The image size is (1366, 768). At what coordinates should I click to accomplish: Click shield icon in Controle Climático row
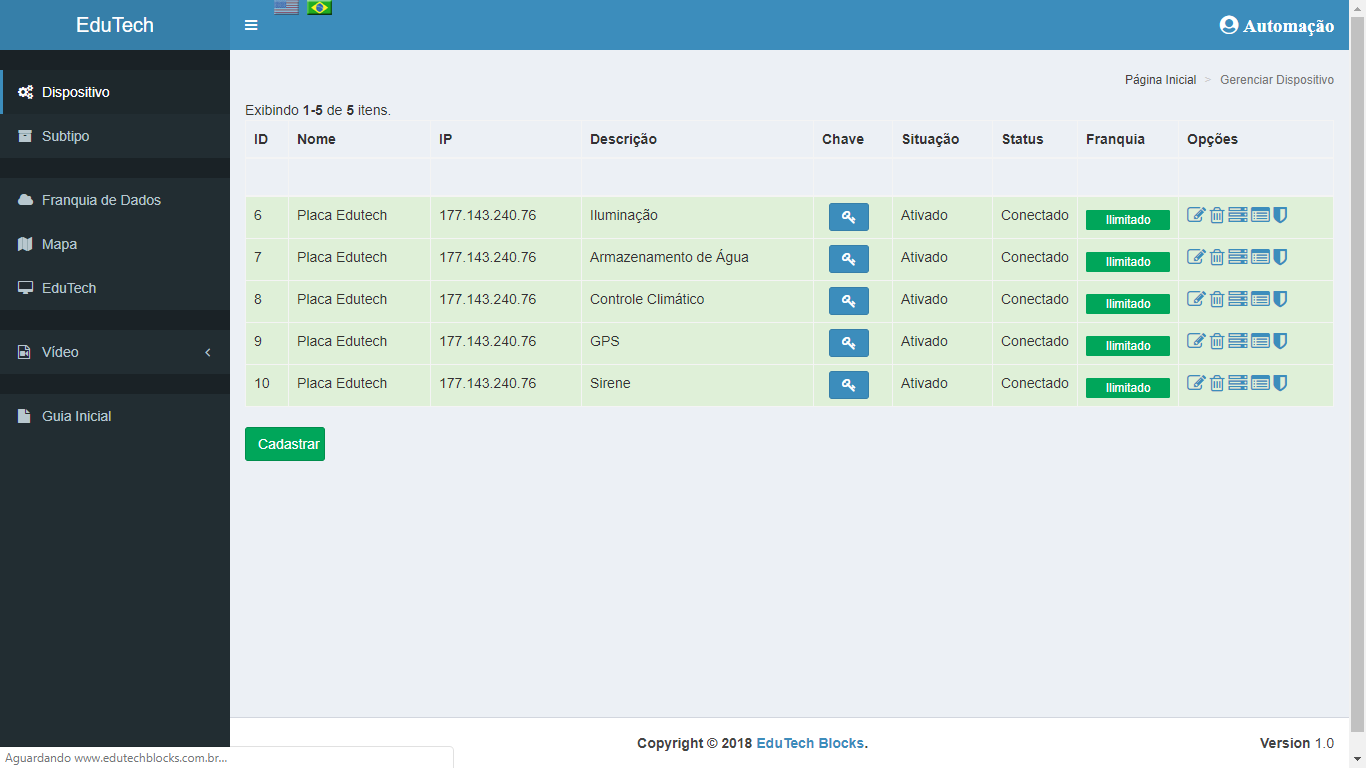pyautogui.click(x=1280, y=299)
